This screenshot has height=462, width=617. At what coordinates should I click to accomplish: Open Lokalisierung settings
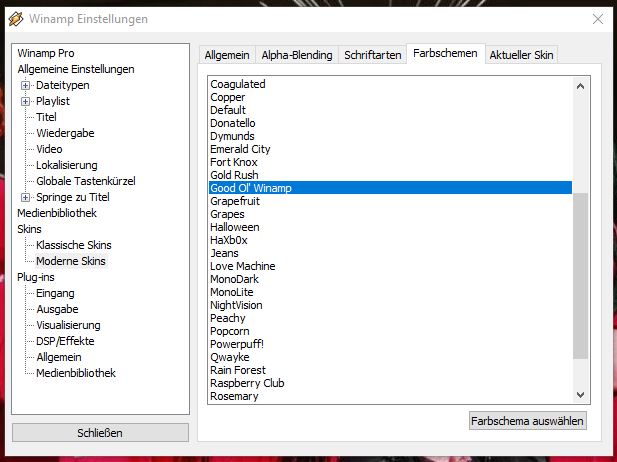tap(67, 165)
